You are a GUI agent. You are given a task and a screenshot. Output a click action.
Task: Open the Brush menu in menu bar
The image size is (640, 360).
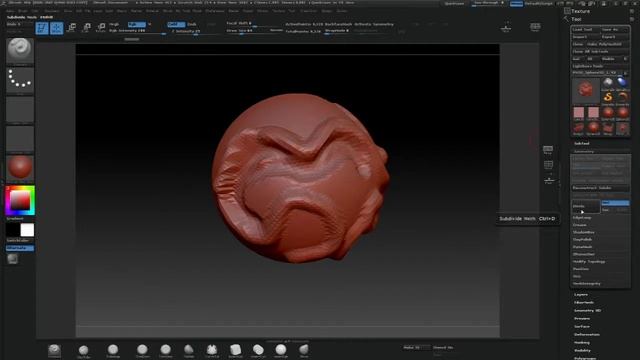click(x=23, y=11)
